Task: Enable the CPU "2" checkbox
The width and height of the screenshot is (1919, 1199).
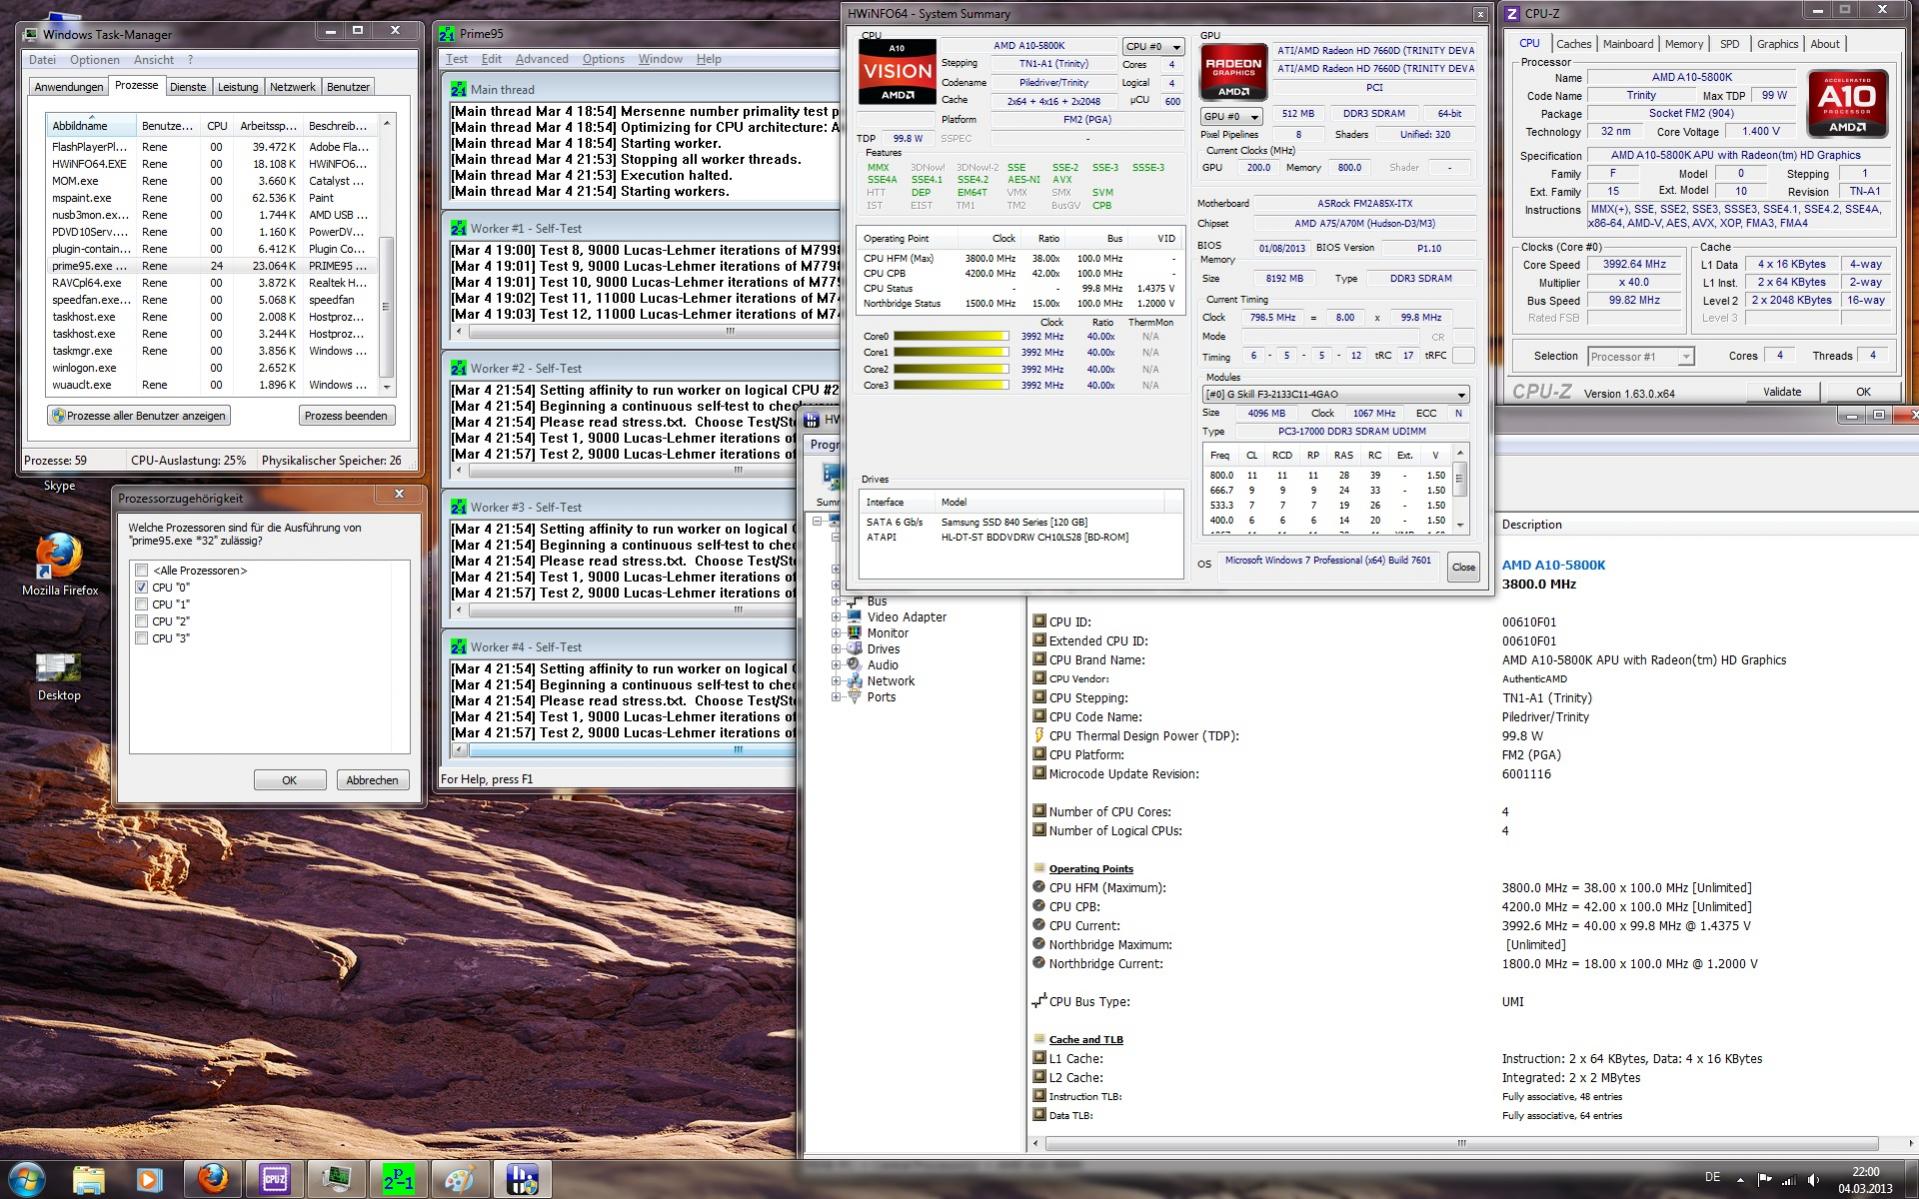Action: tap(142, 621)
